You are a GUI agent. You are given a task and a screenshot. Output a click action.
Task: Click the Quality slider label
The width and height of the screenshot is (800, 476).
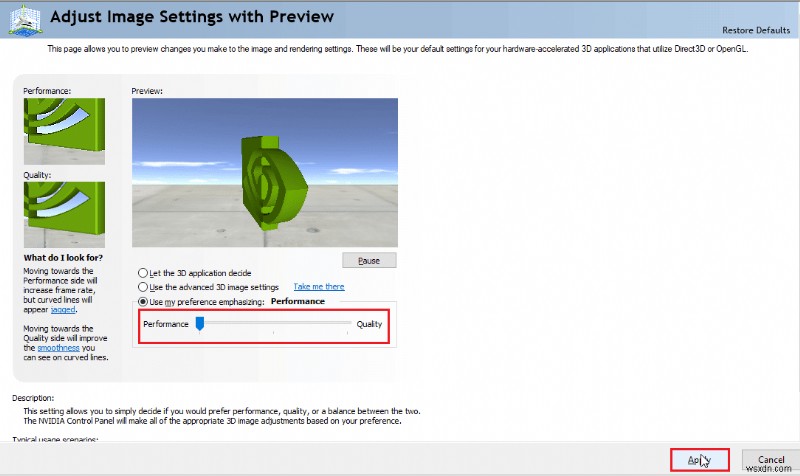(369, 324)
